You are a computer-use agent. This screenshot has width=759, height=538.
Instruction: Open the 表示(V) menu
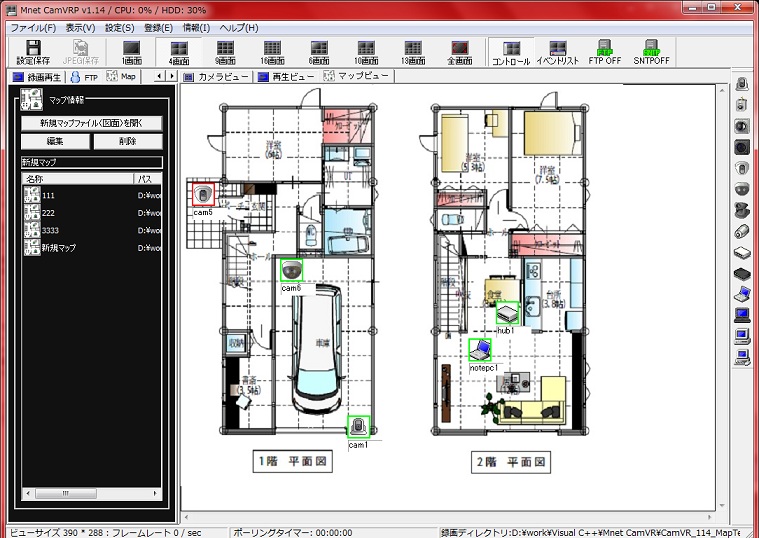80,28
